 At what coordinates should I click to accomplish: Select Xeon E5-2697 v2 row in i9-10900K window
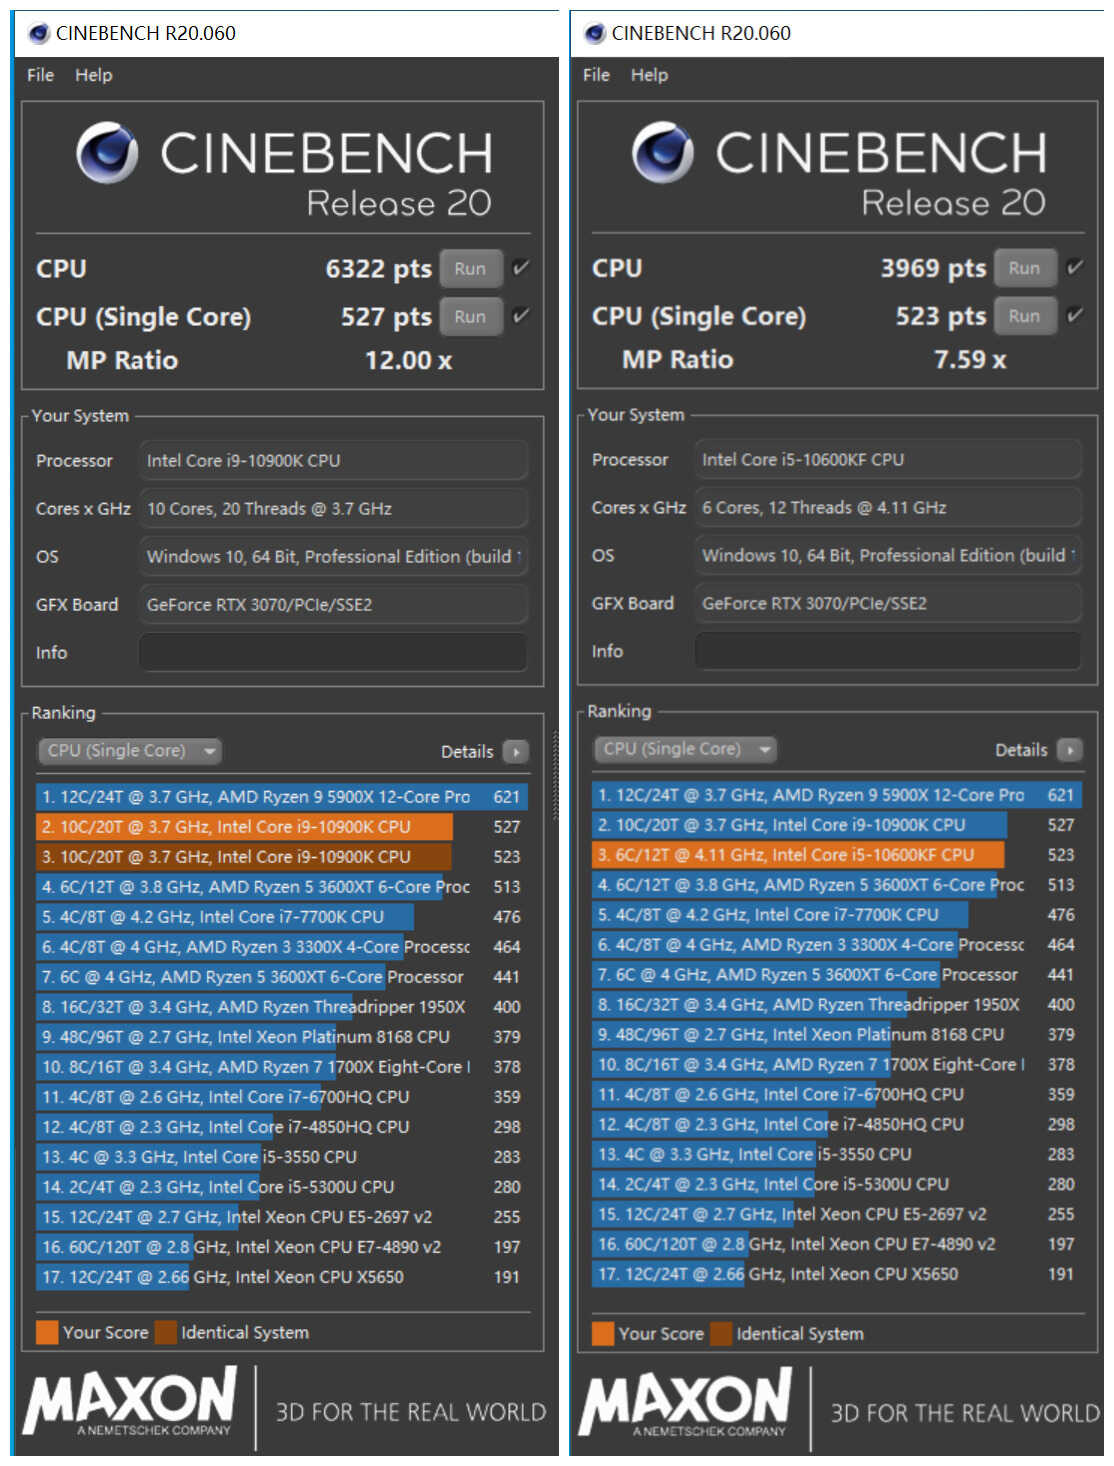(282, 1217)
